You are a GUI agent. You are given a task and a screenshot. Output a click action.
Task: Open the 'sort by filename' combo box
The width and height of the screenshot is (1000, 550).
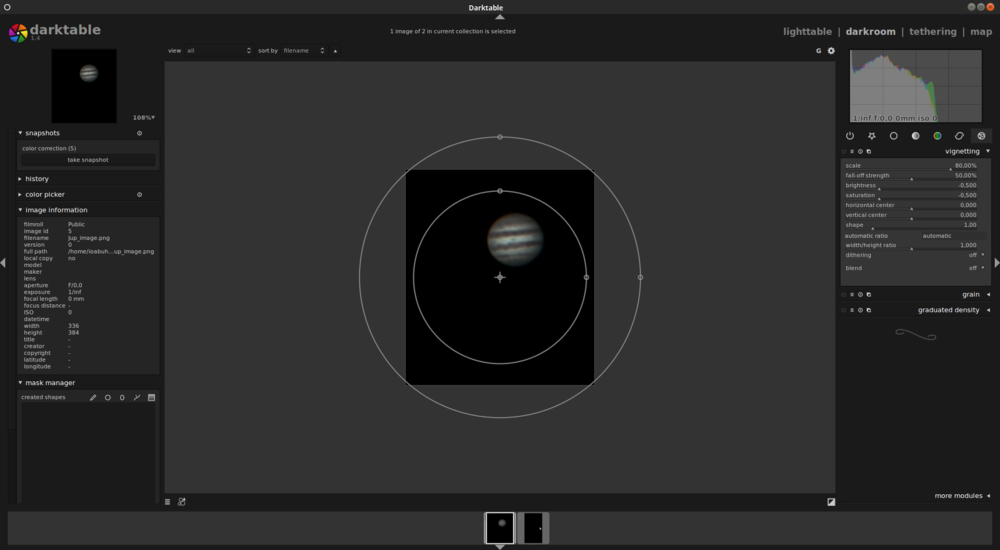tap(304, 50)
